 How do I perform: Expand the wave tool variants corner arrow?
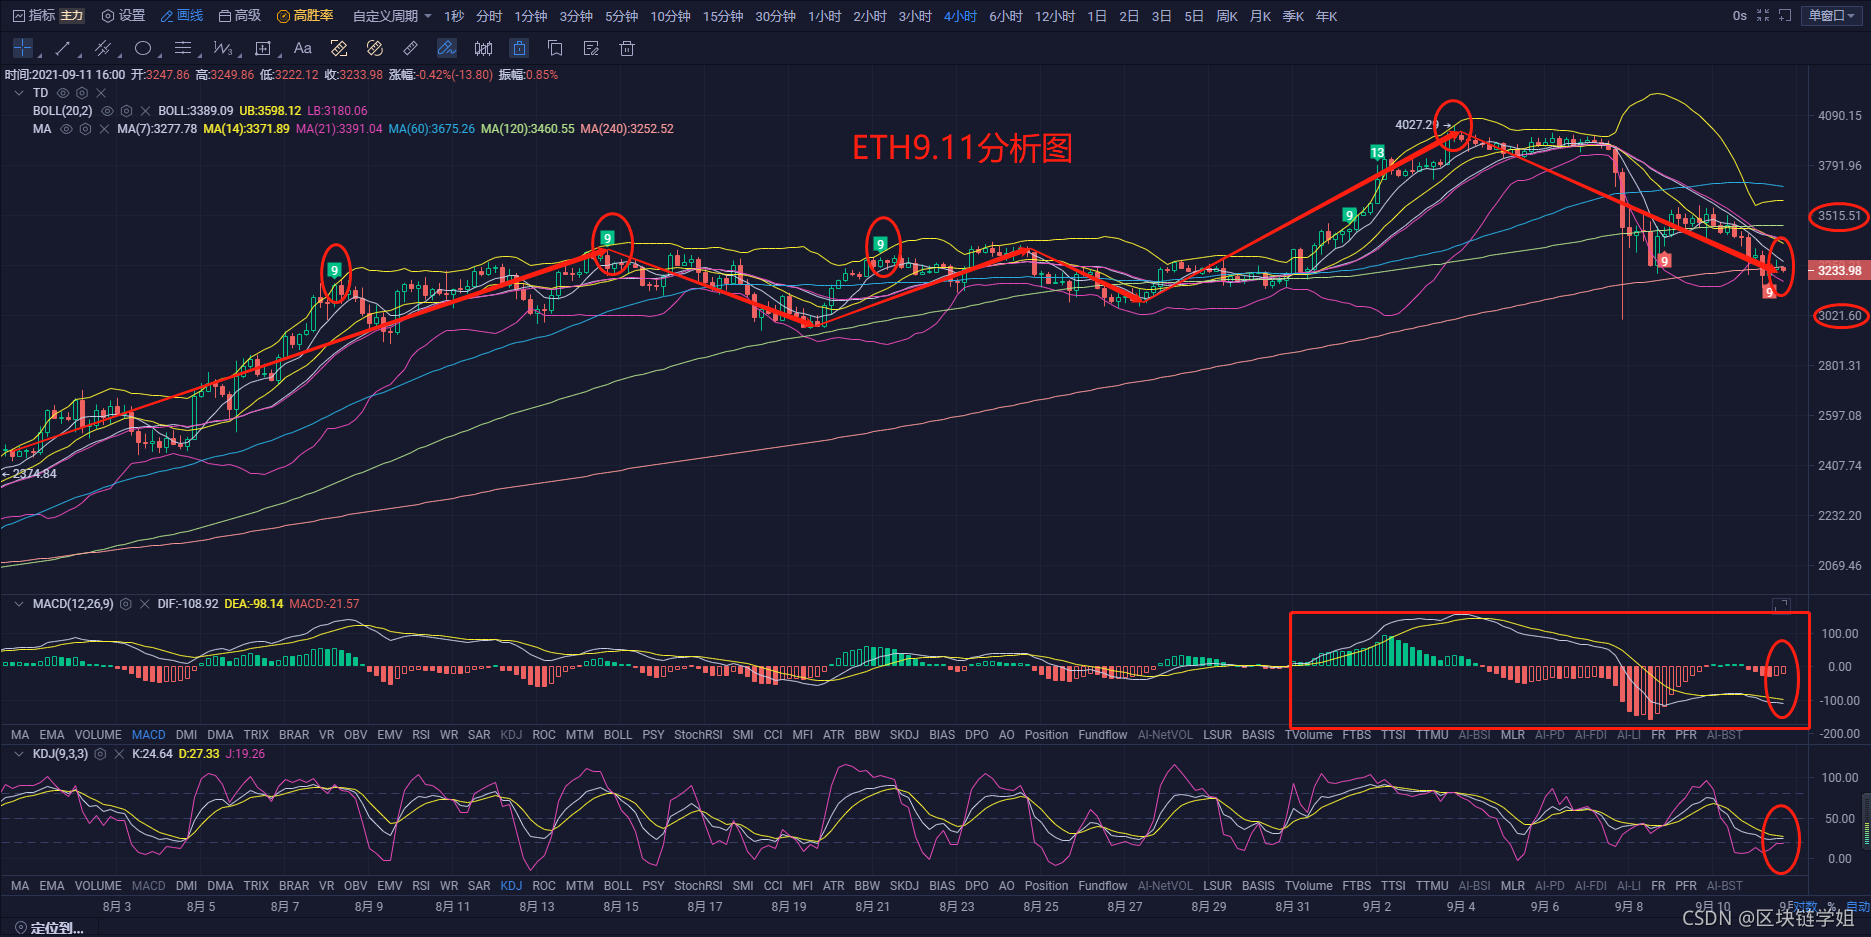click(x=238, y=57)
